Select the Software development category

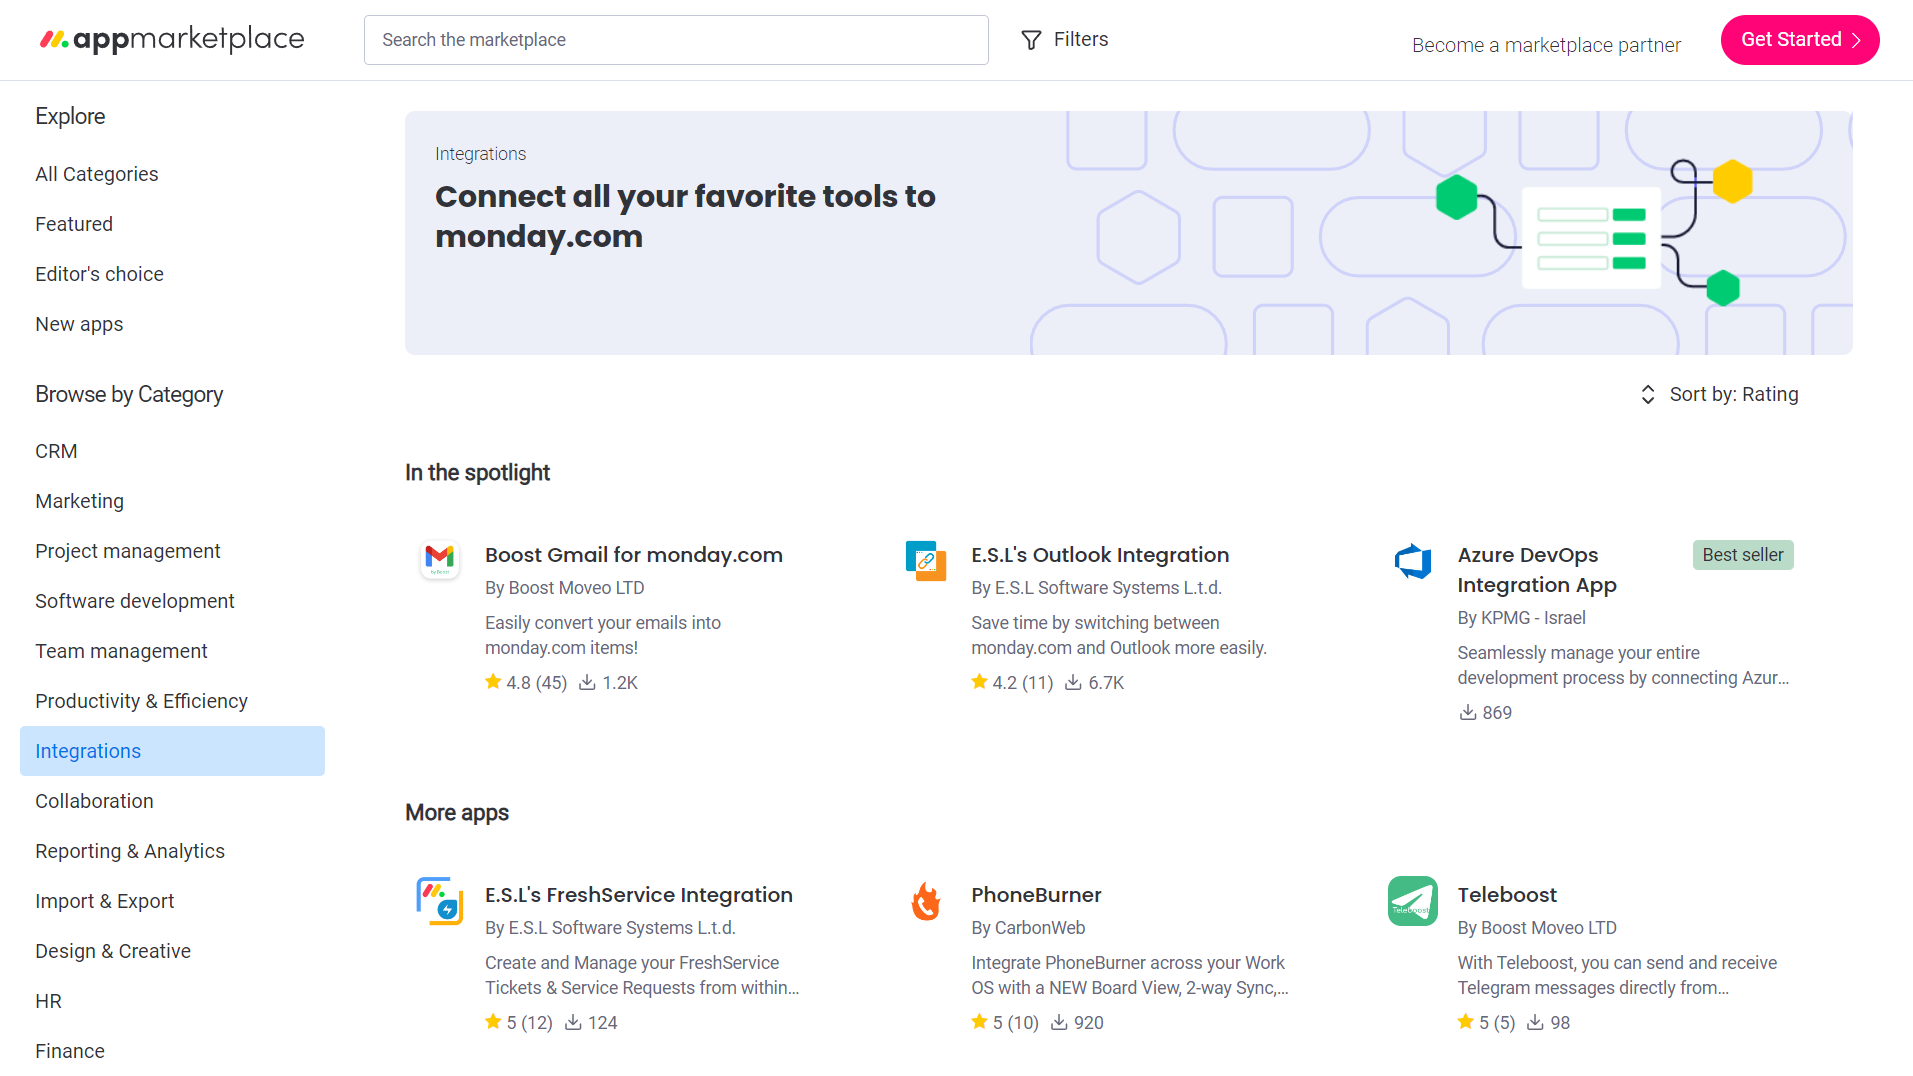[135, 601]
